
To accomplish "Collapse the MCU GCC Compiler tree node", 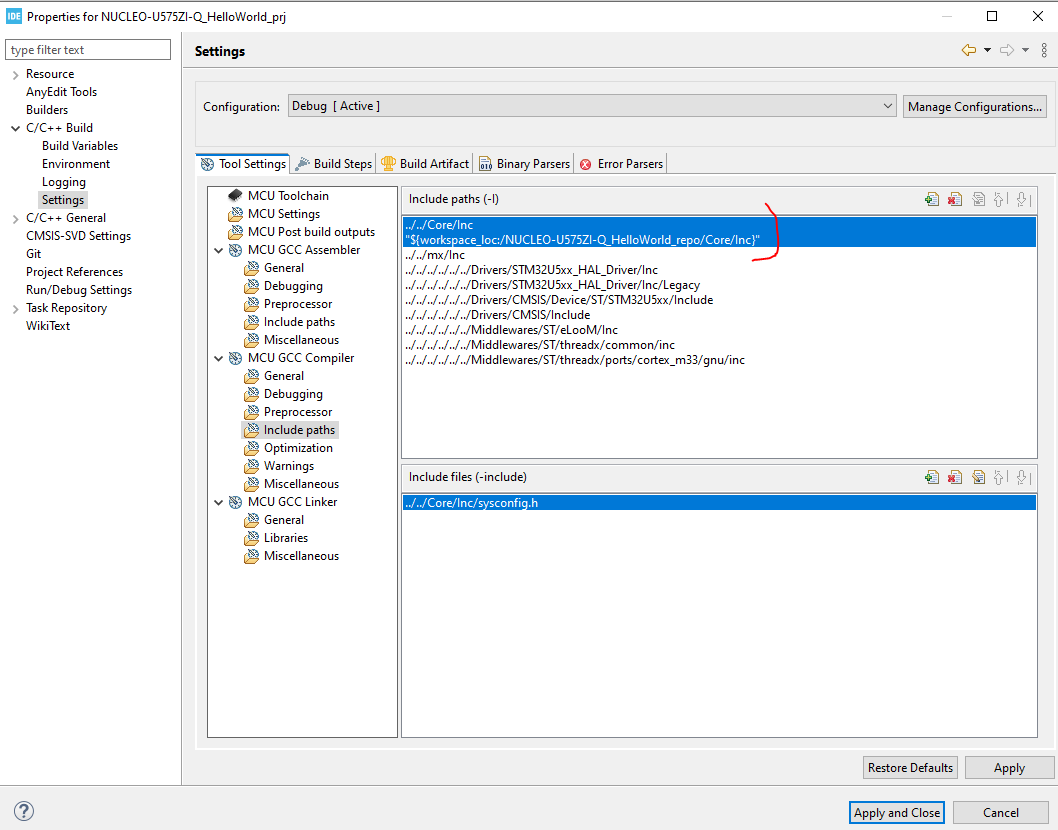I will 219,357.
